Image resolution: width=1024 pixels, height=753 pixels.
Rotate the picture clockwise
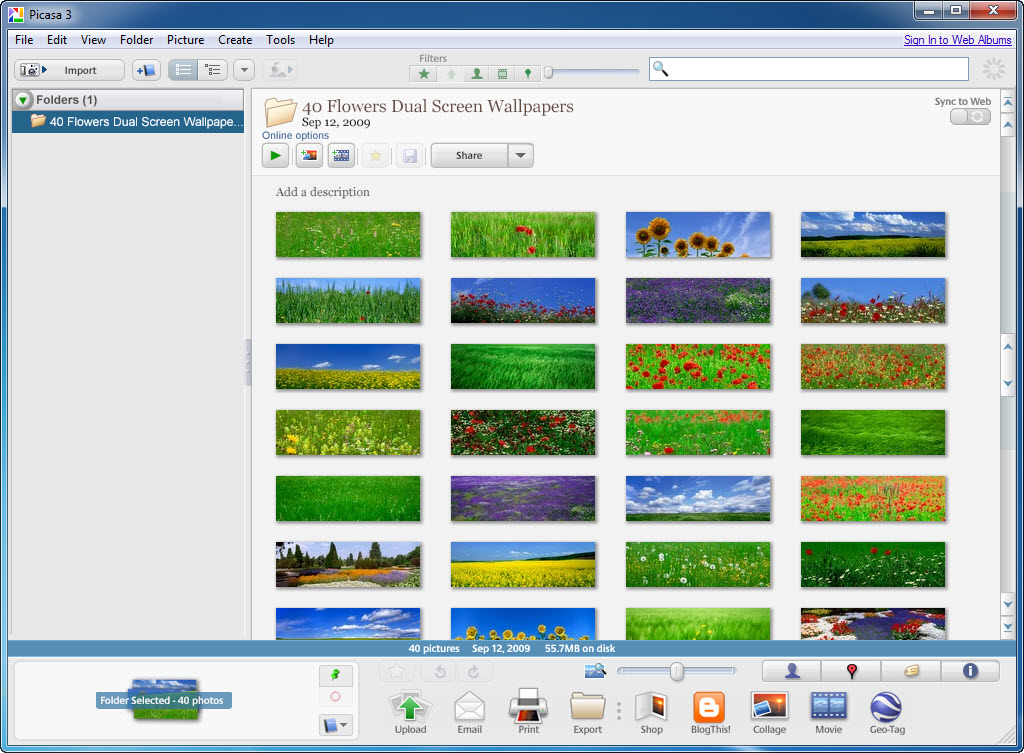[474, 671]
